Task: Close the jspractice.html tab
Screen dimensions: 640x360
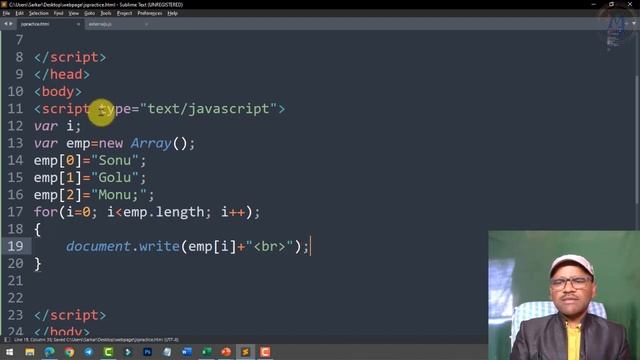Action: (x=78, y=24)
